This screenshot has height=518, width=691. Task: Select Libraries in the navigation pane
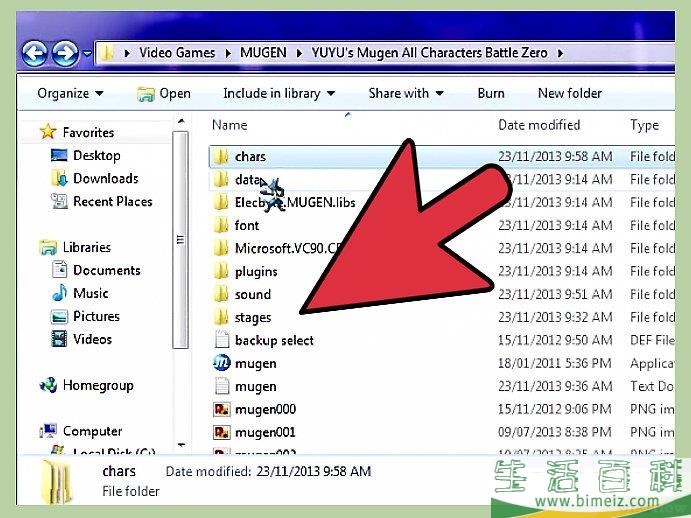(86, 247)
